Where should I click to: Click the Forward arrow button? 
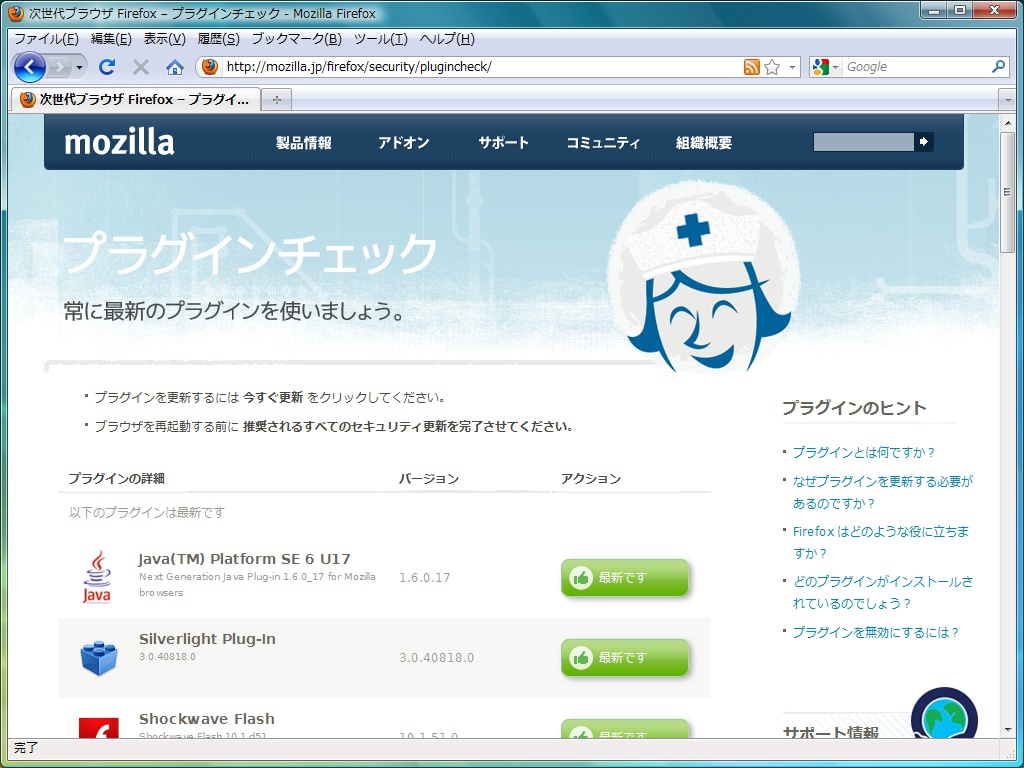[x=59, y=67]
